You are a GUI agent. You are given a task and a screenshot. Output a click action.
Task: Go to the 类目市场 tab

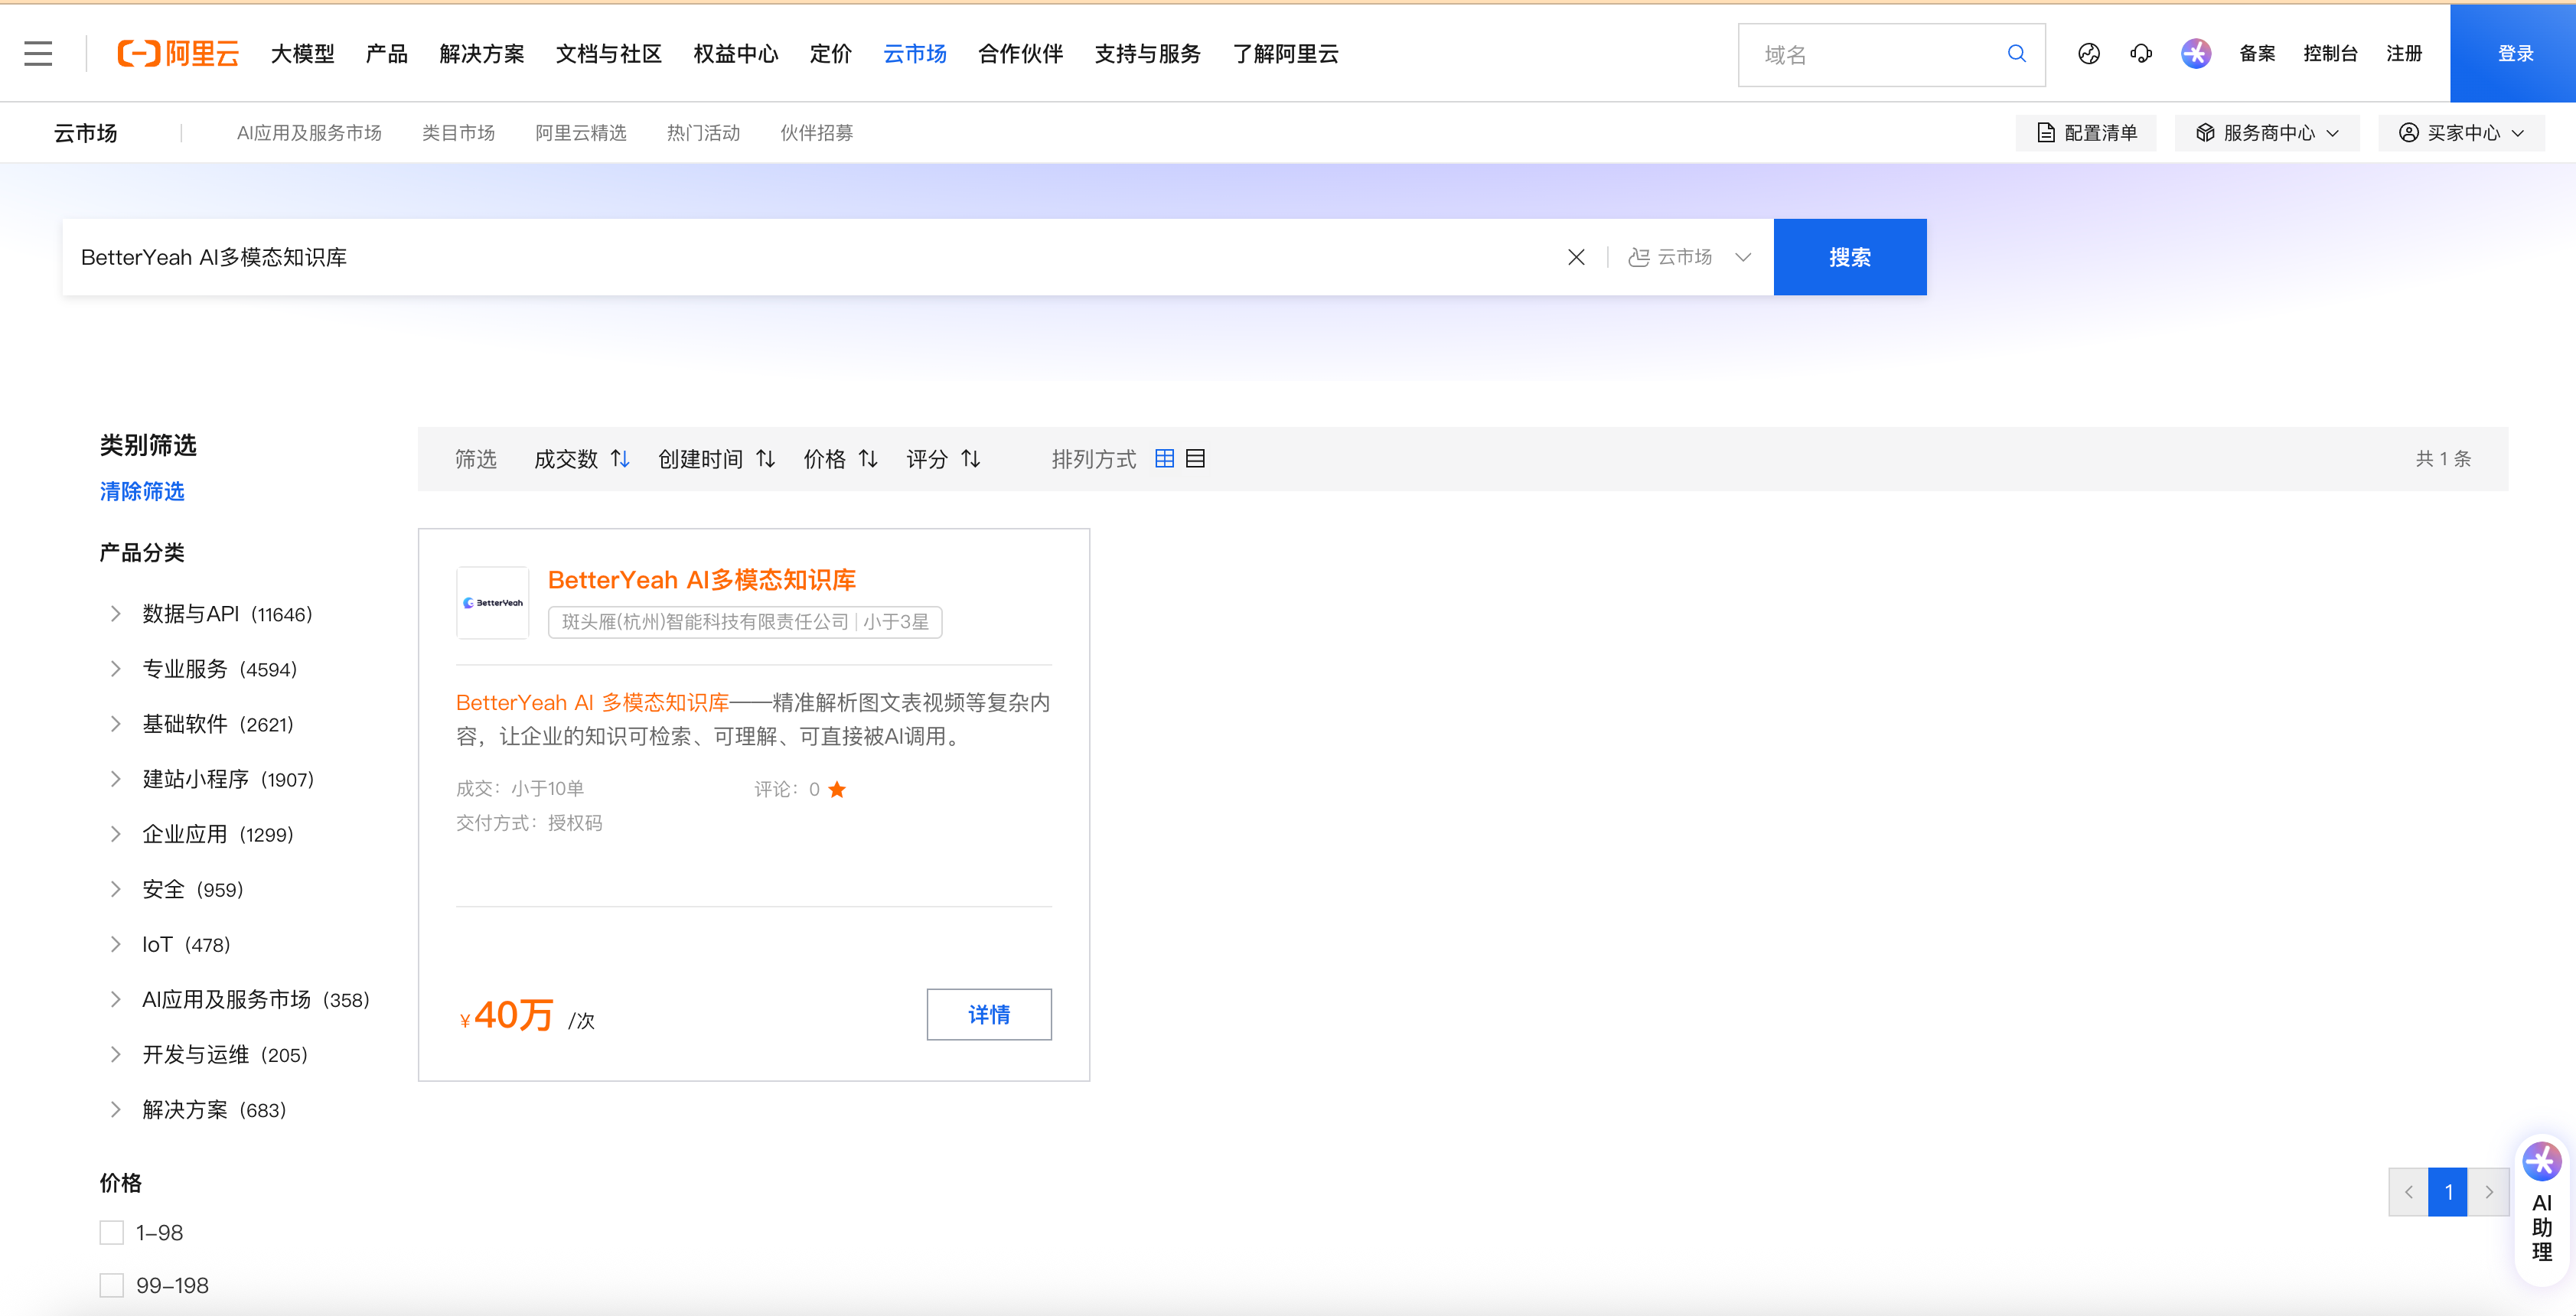tap(458, 133)
